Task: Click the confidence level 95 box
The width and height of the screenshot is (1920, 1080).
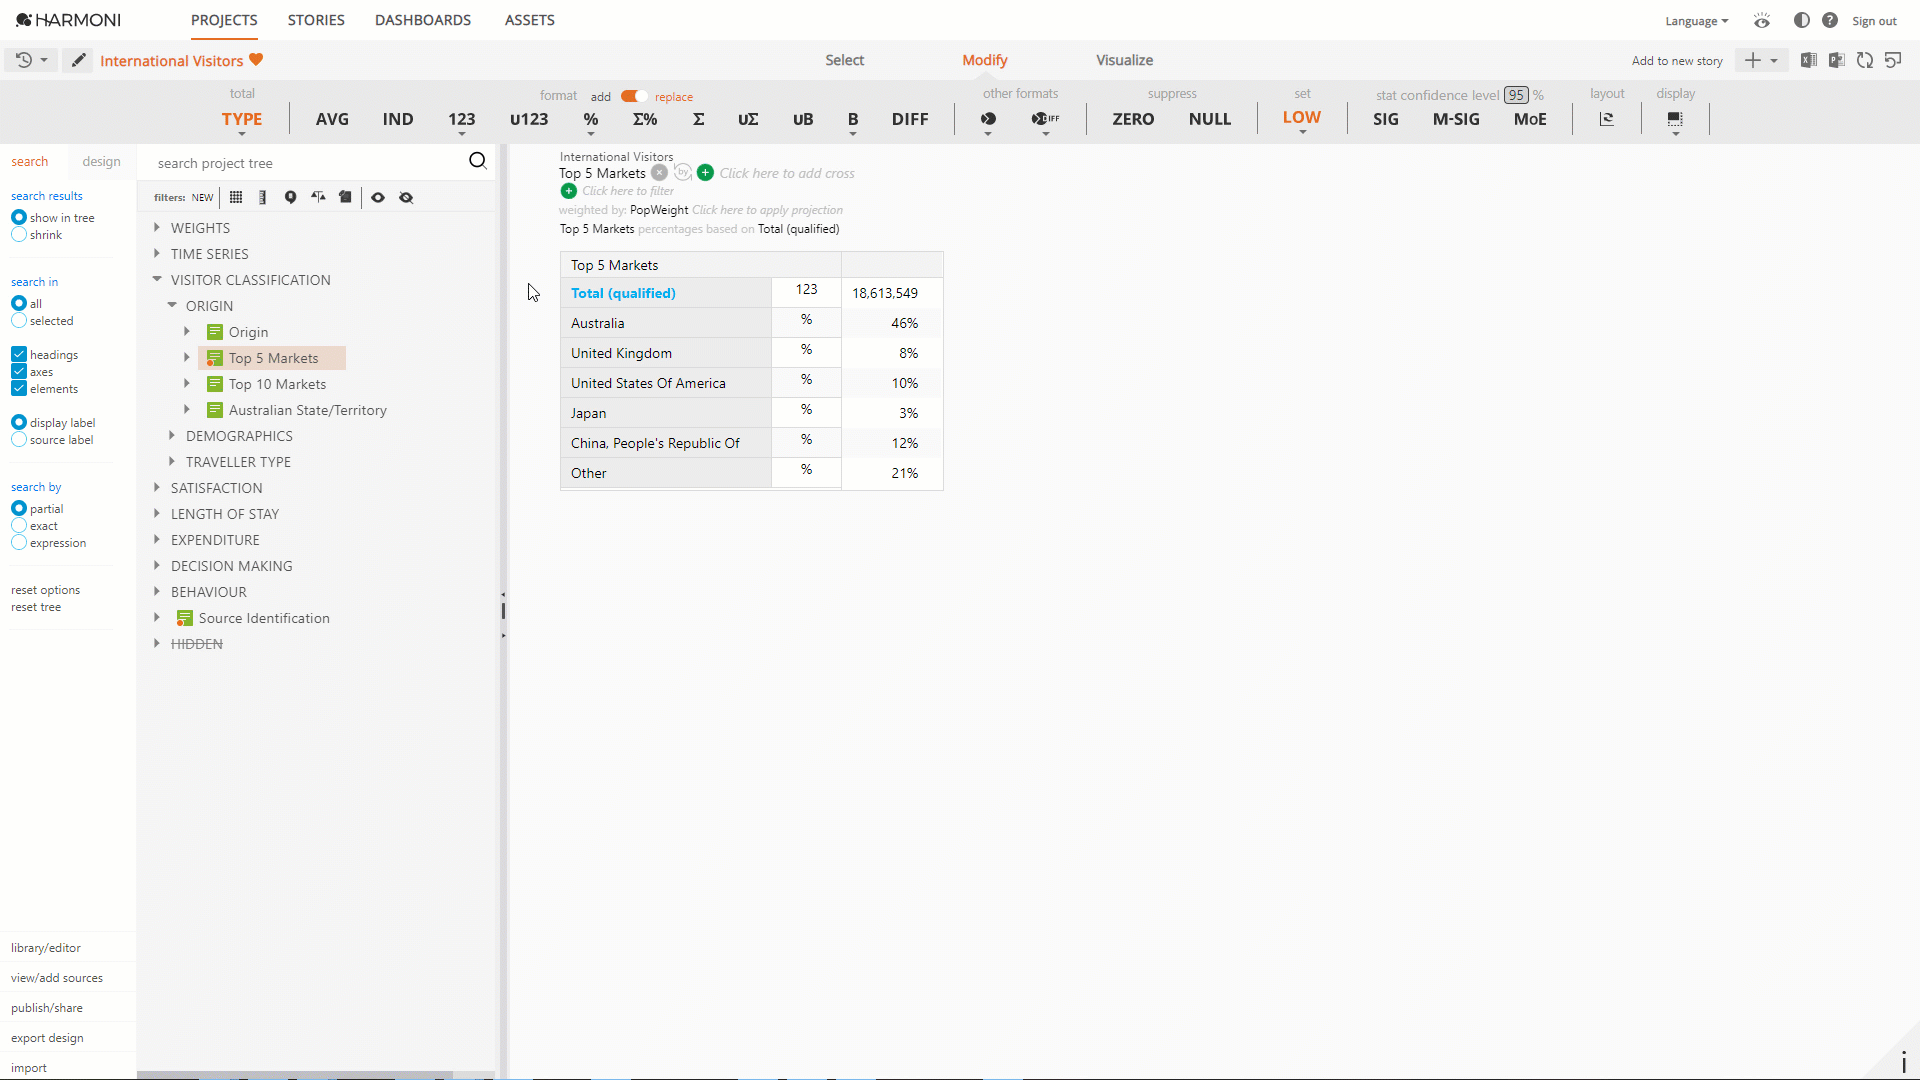Action: point(1517,95)
